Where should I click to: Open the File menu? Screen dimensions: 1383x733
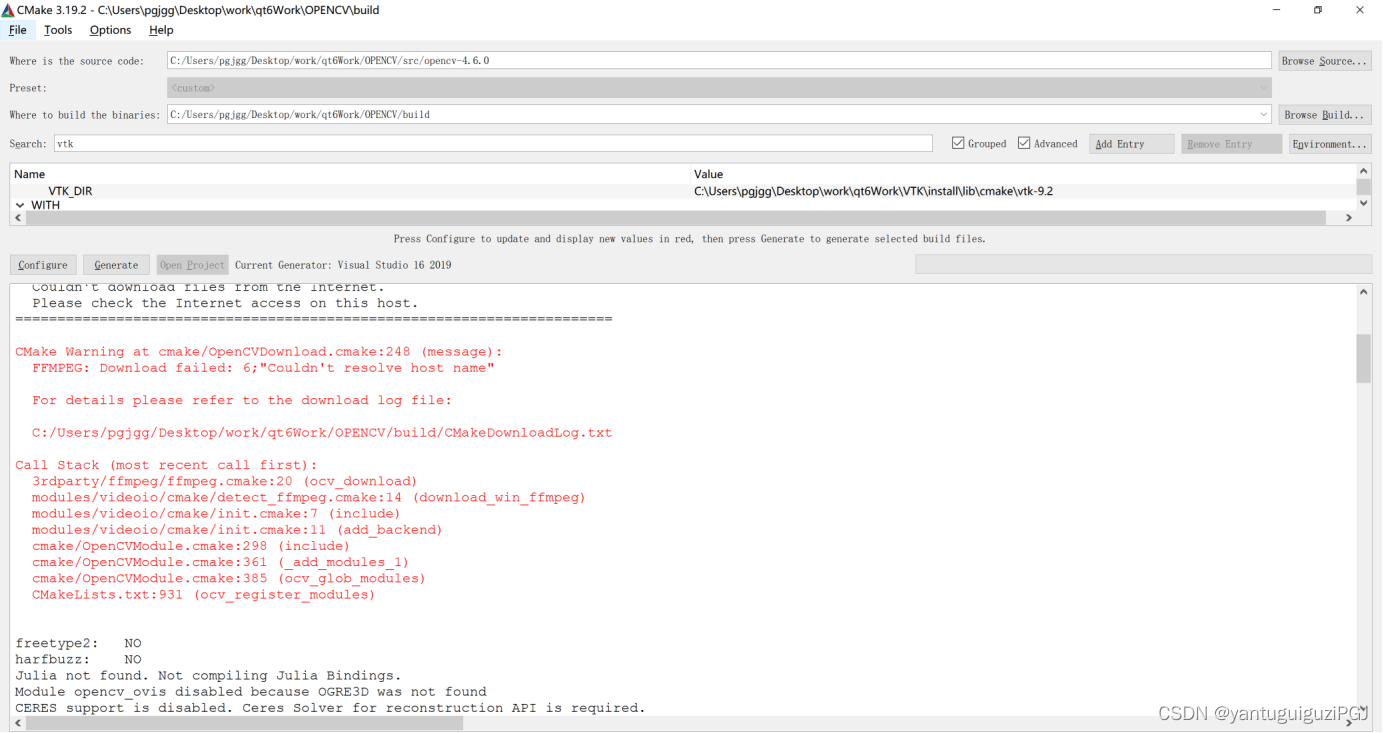pyautogui.click(x=18, y=30)
